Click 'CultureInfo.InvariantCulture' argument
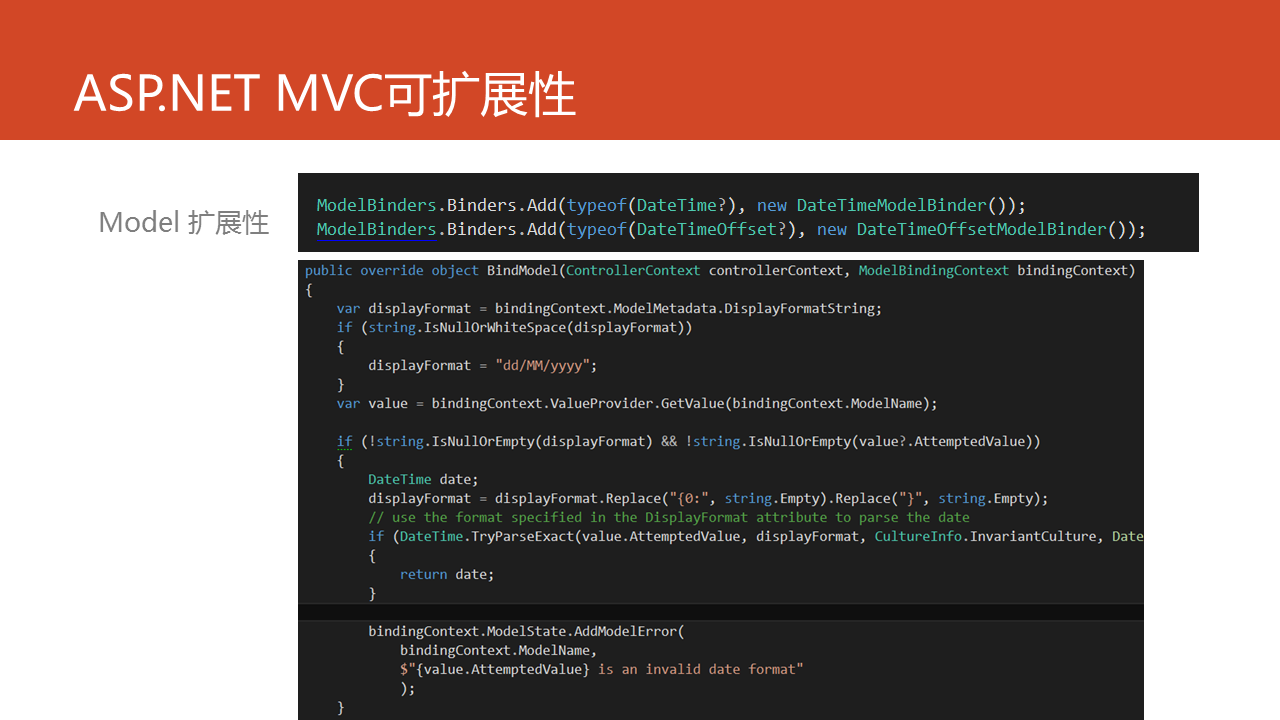This screenshot has width=1280, height=720. point(985,536)
